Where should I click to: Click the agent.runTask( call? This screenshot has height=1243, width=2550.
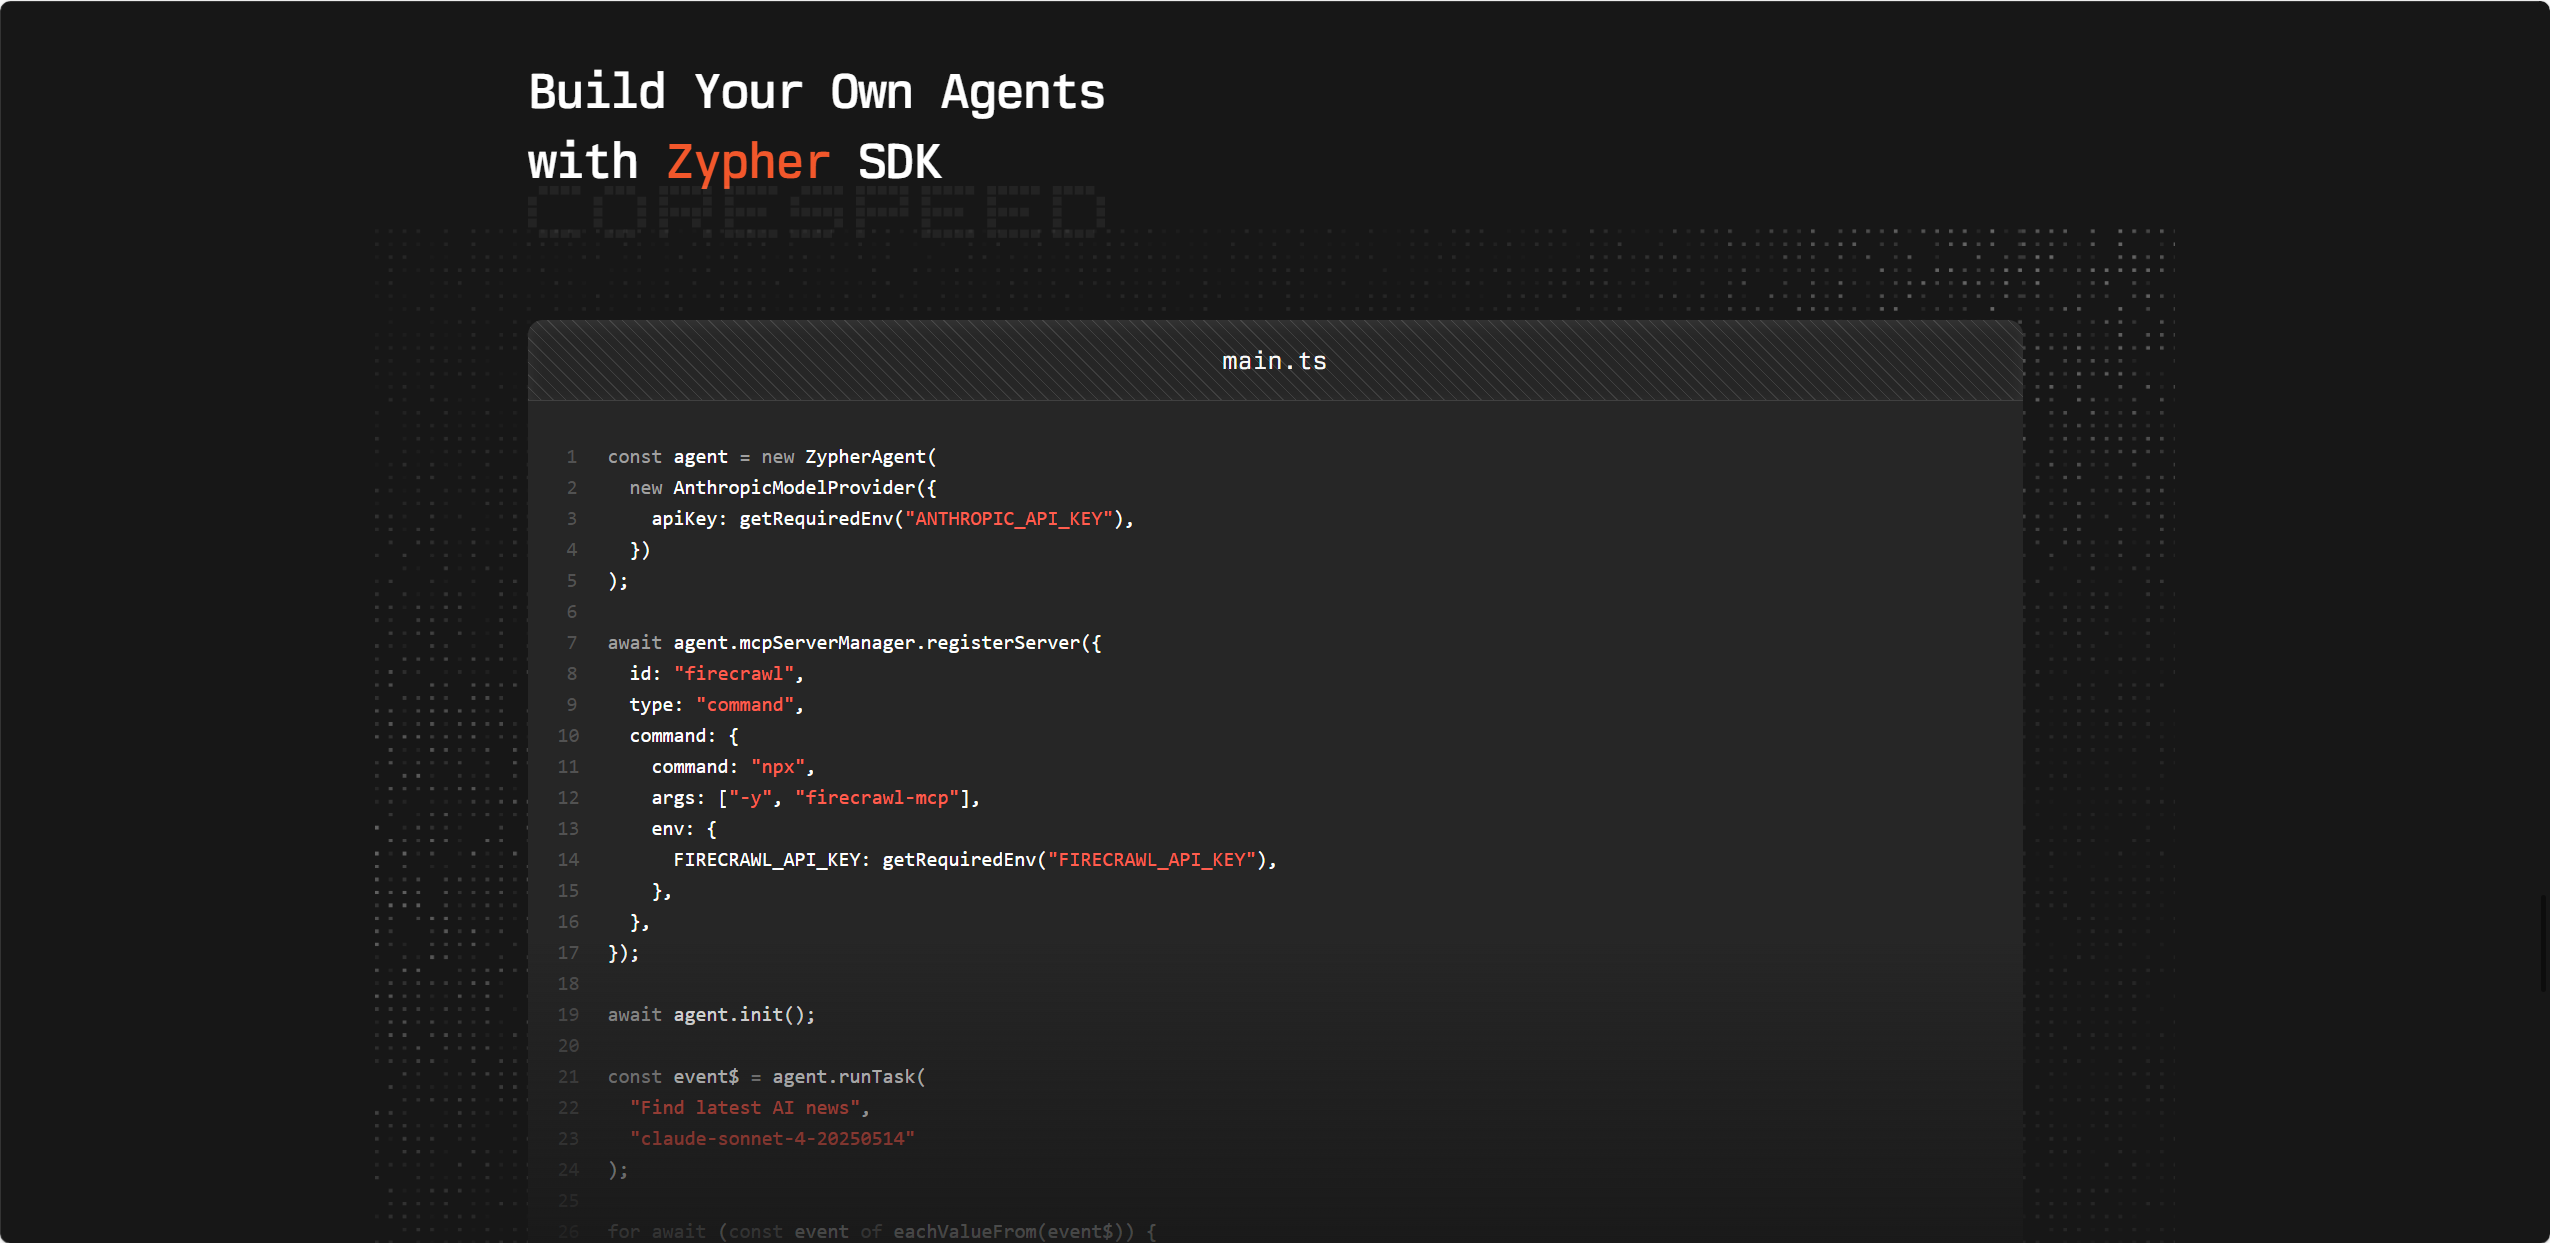pos(849,1076)
